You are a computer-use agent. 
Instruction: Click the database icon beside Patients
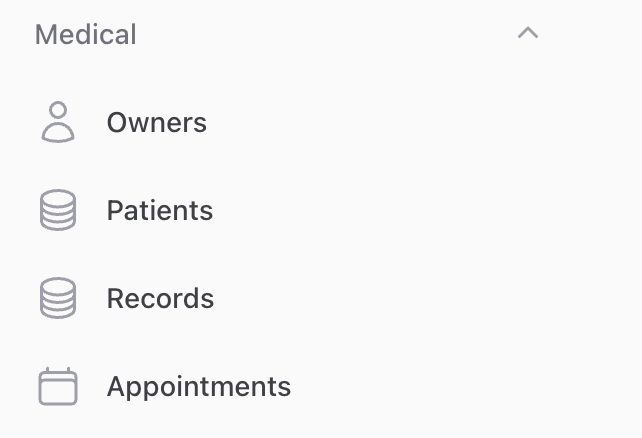[58, 211]
